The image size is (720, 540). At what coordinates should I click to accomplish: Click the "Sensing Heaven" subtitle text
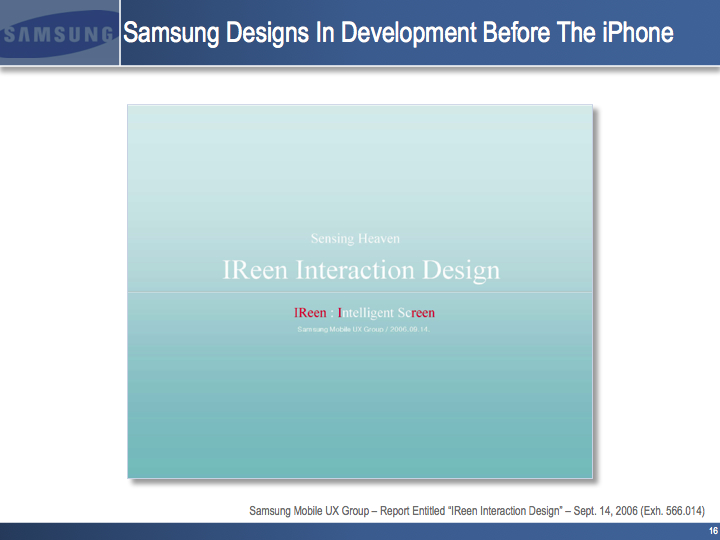(355, 239)
